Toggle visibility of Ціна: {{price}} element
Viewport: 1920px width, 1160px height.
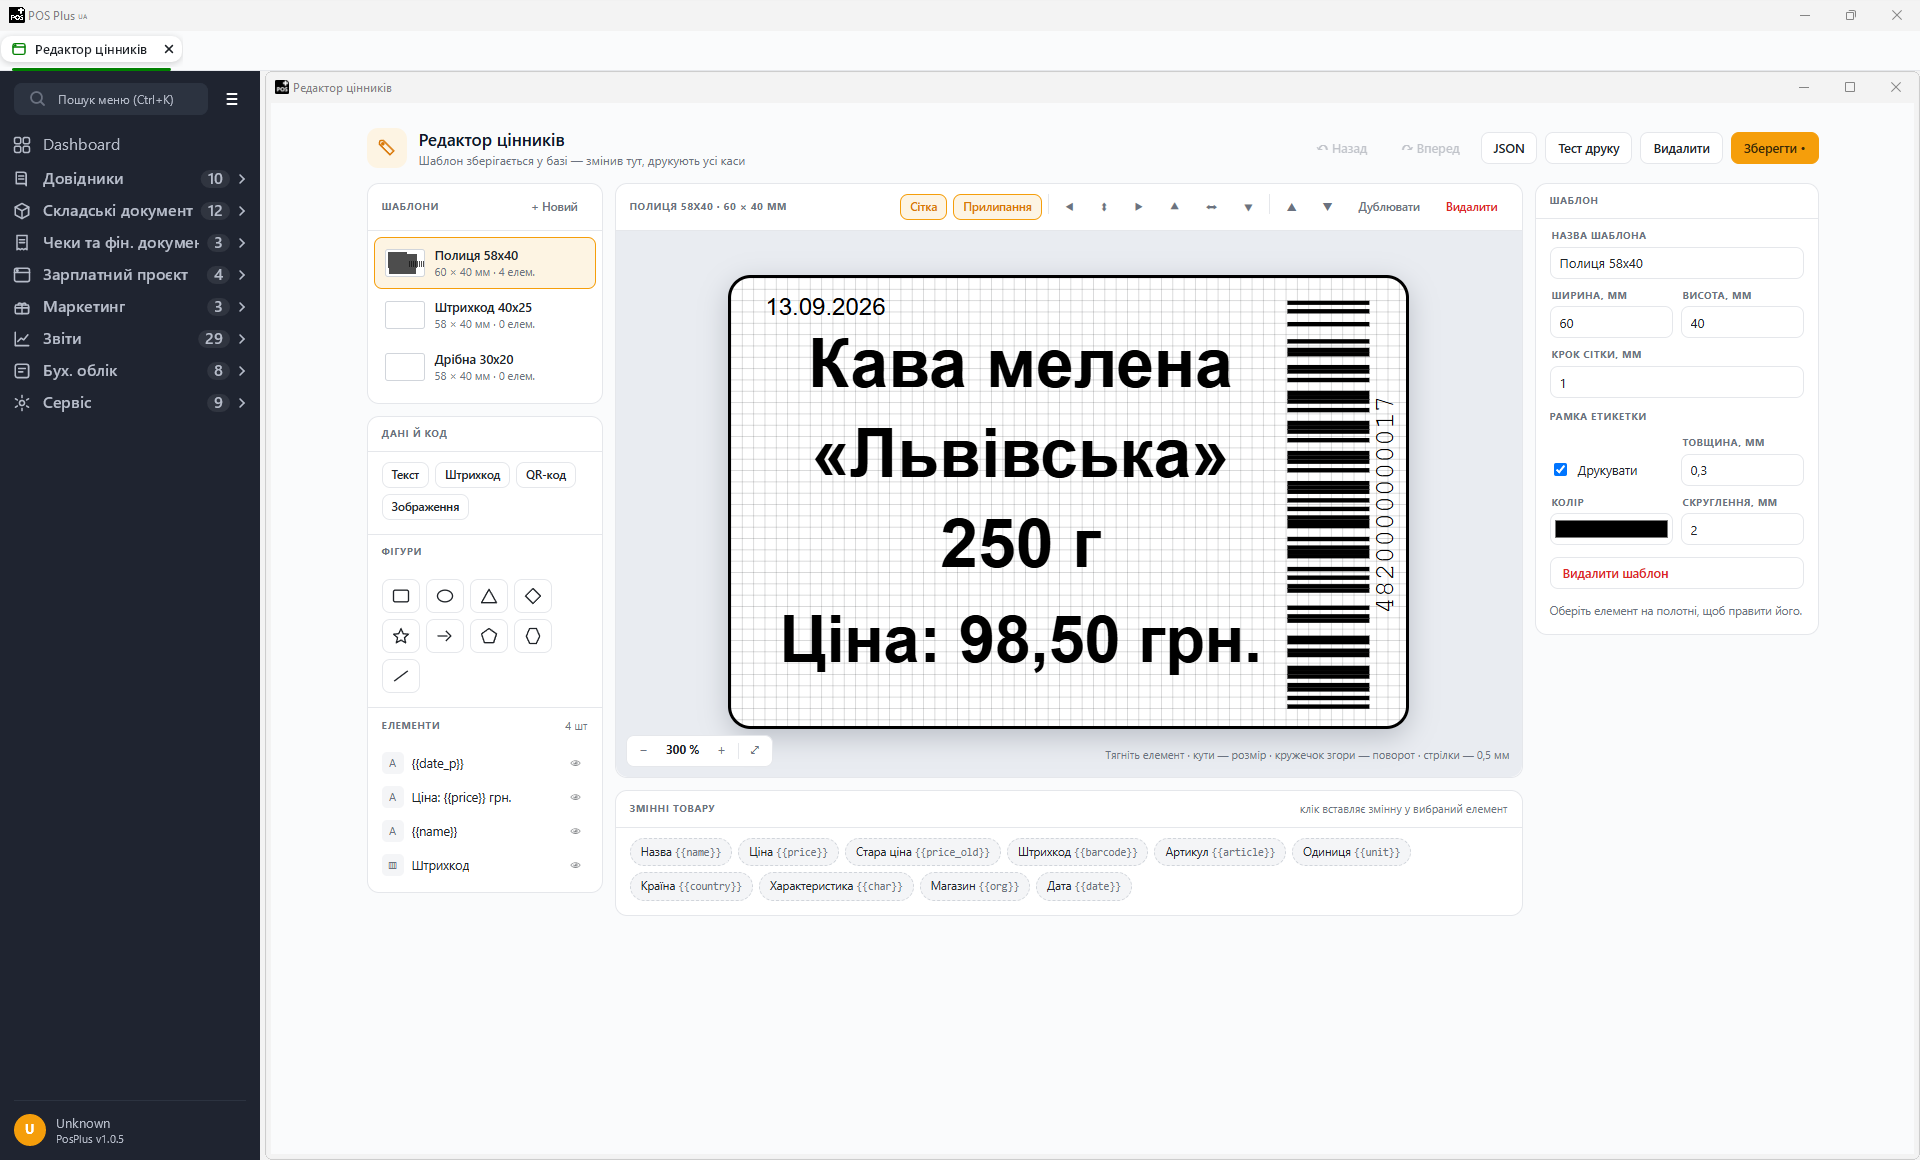point(576,797)
